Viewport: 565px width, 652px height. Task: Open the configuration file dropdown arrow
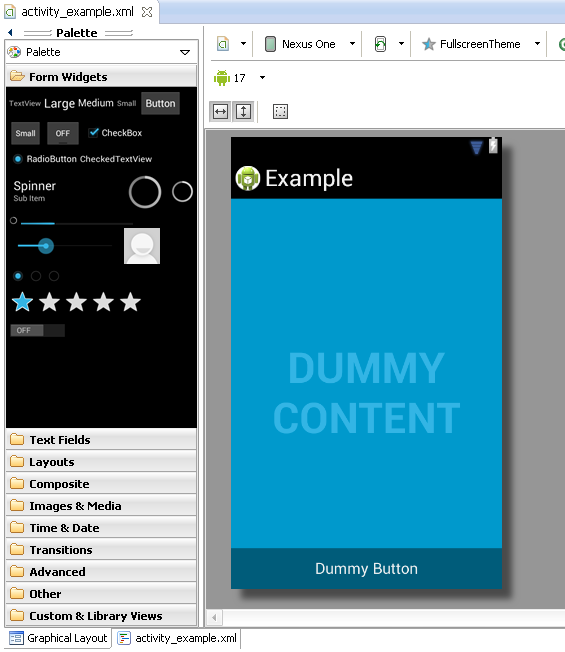click(244, 43)
